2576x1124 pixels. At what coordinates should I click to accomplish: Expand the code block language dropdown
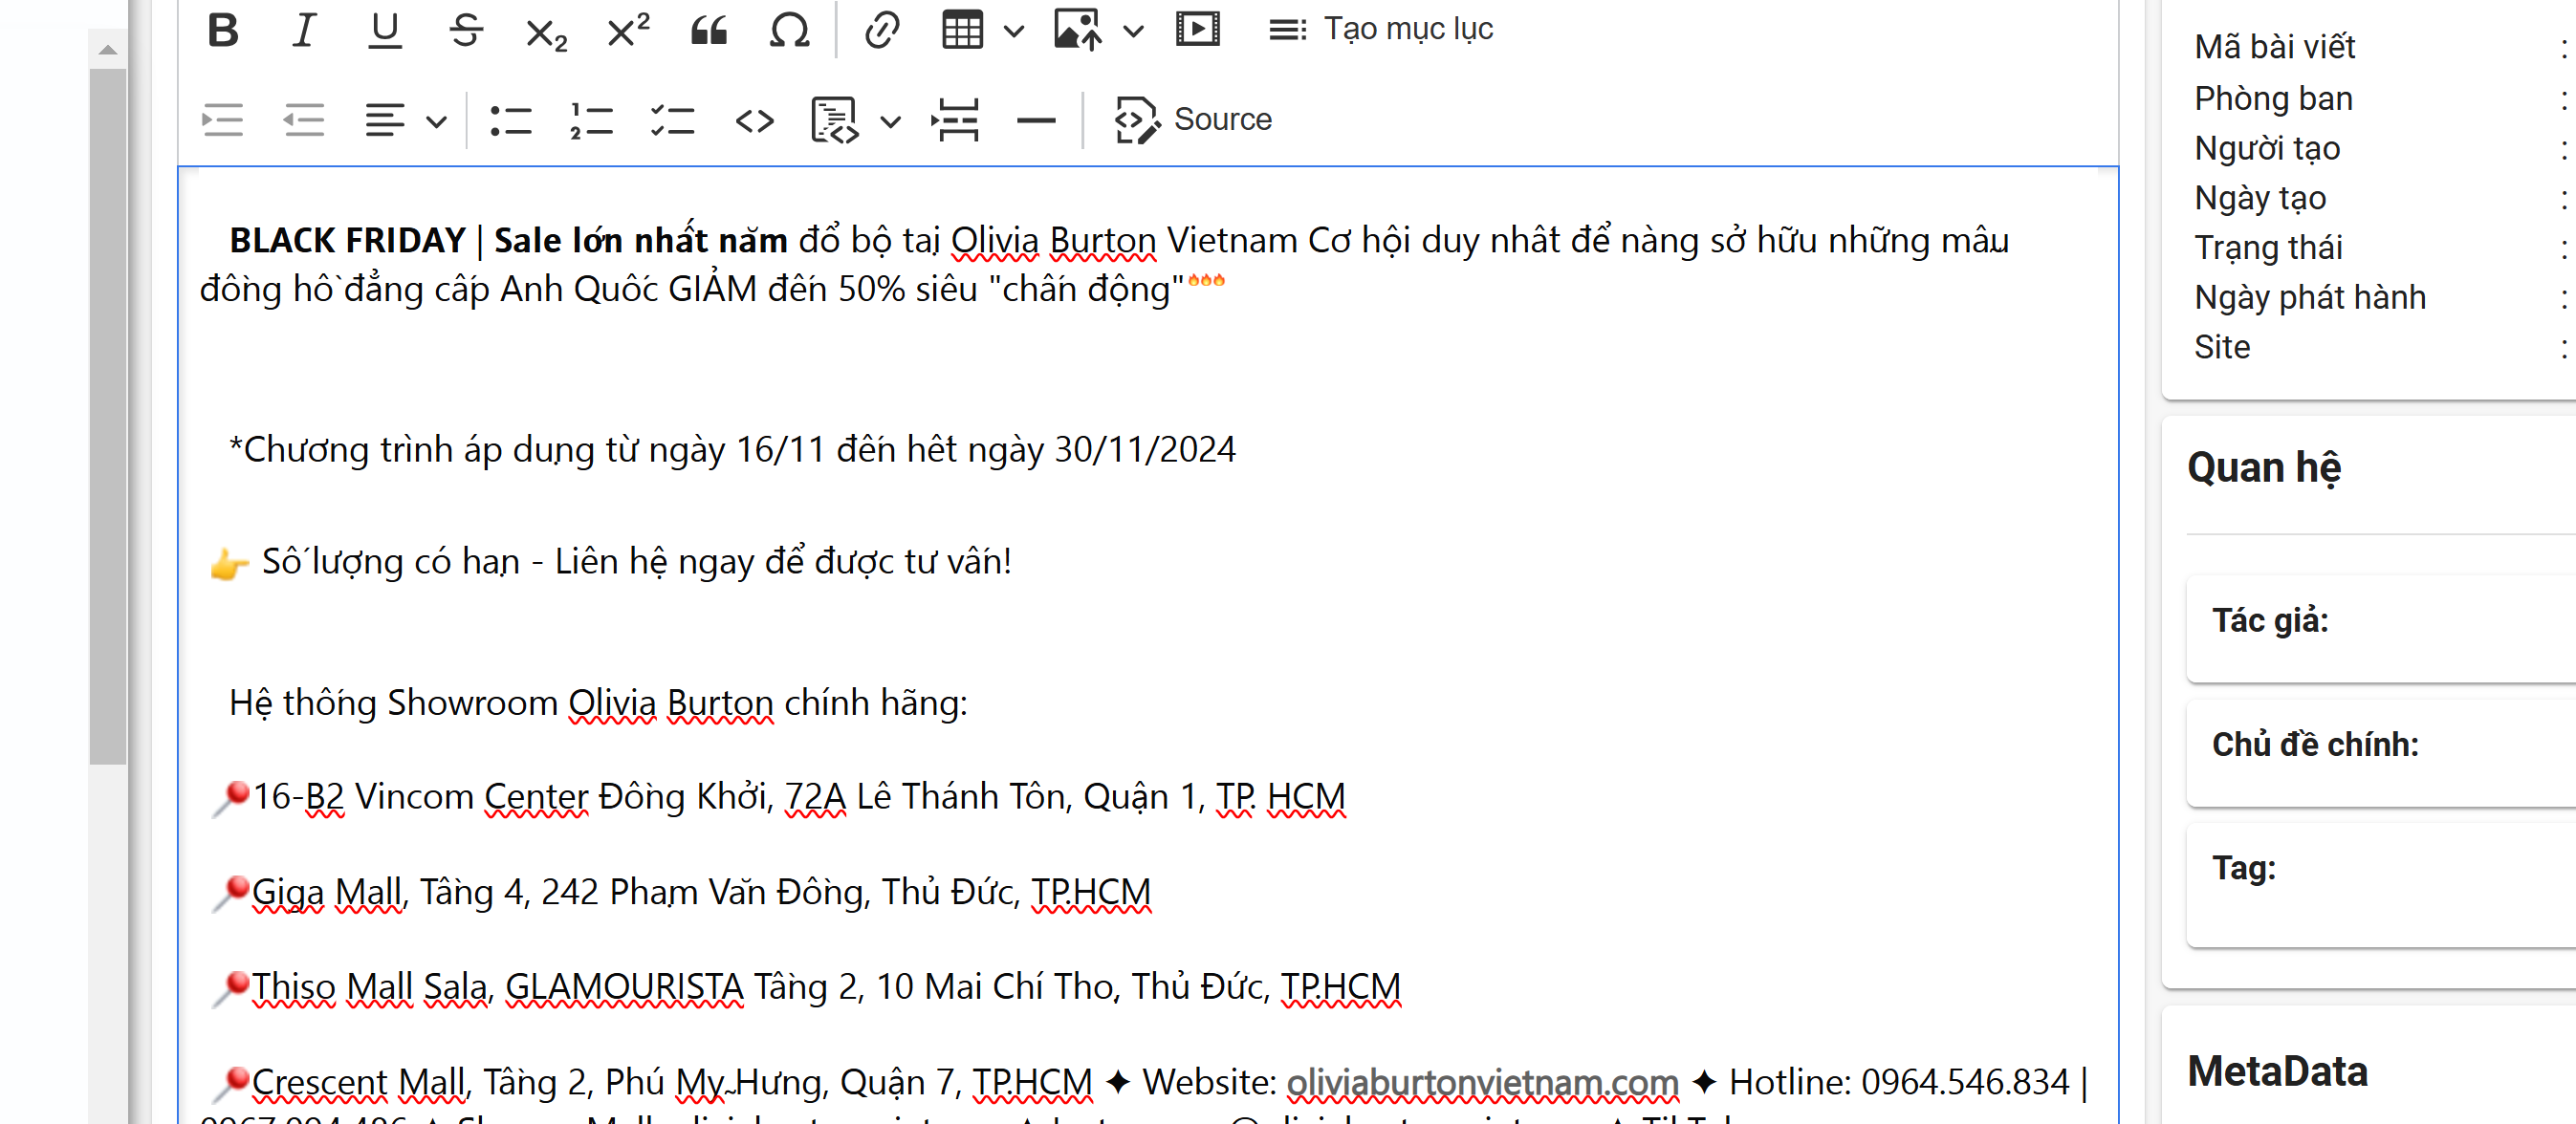(x=890, y=122)
